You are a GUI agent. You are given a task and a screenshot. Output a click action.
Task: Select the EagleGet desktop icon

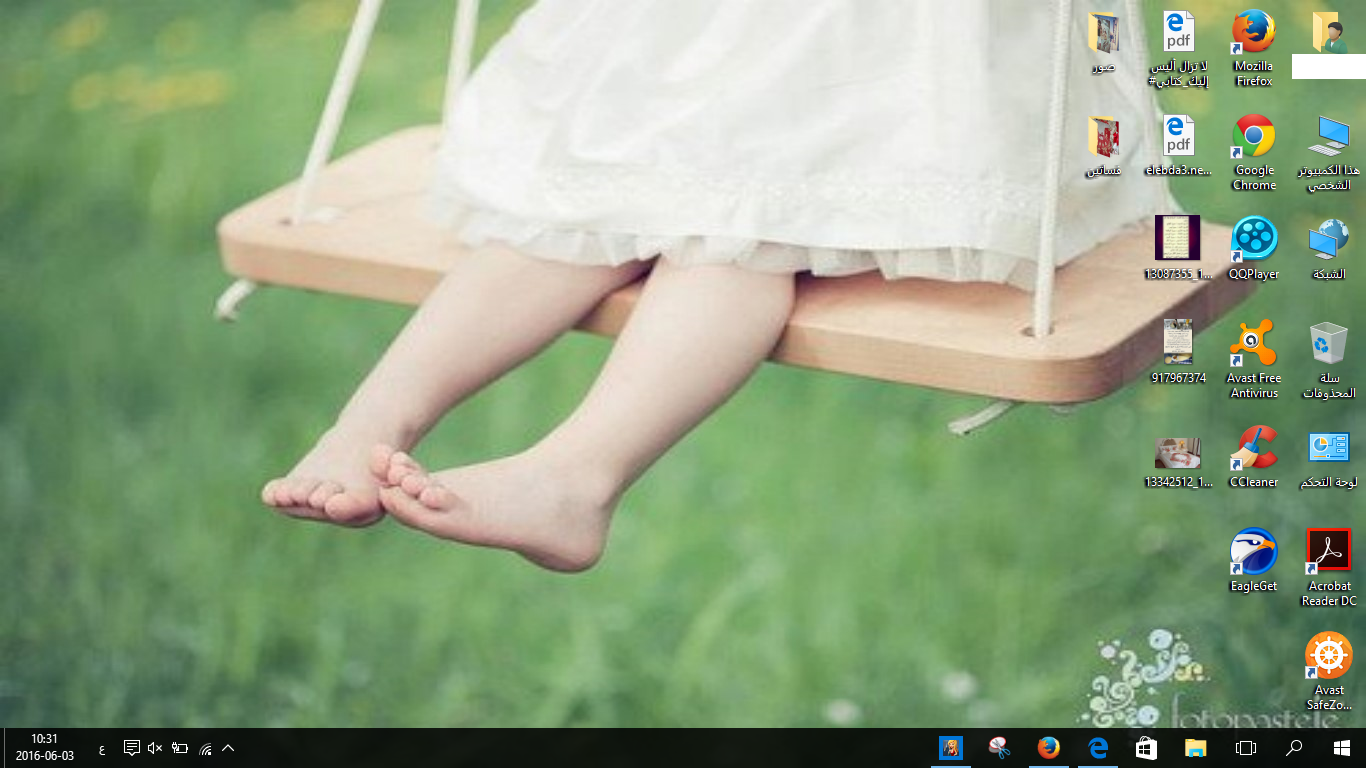[x=1253, y=552]
